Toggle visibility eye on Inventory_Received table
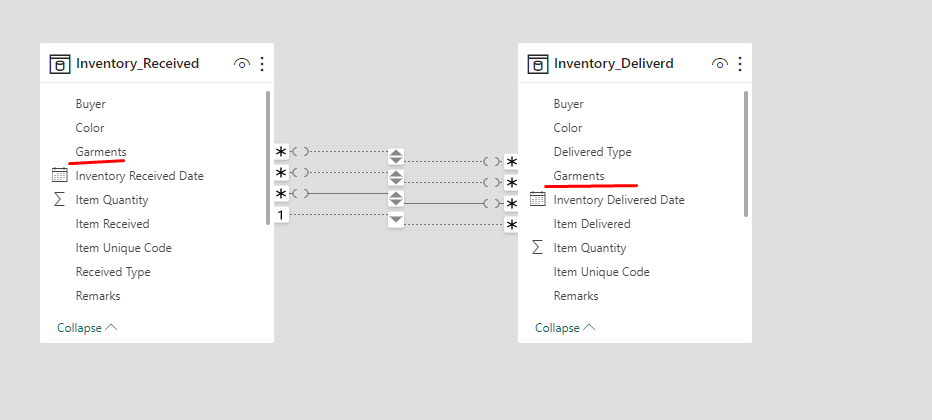The height and width of the screenshot is (420, 932). pos(242,64)
